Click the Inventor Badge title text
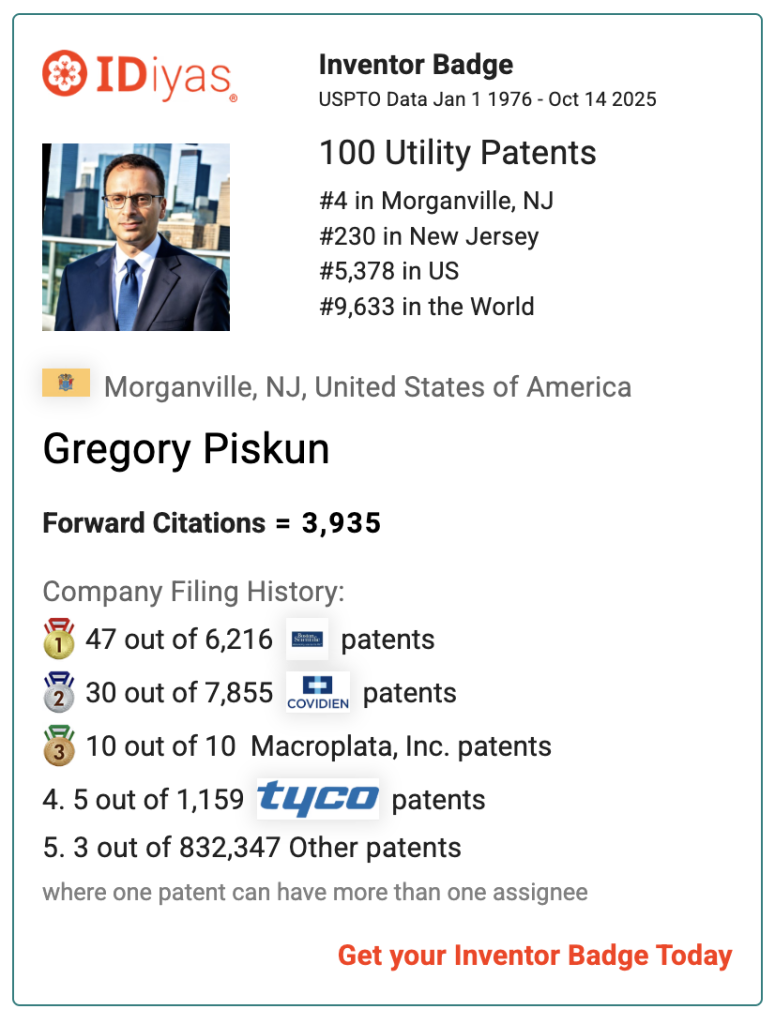 [416, 66]
